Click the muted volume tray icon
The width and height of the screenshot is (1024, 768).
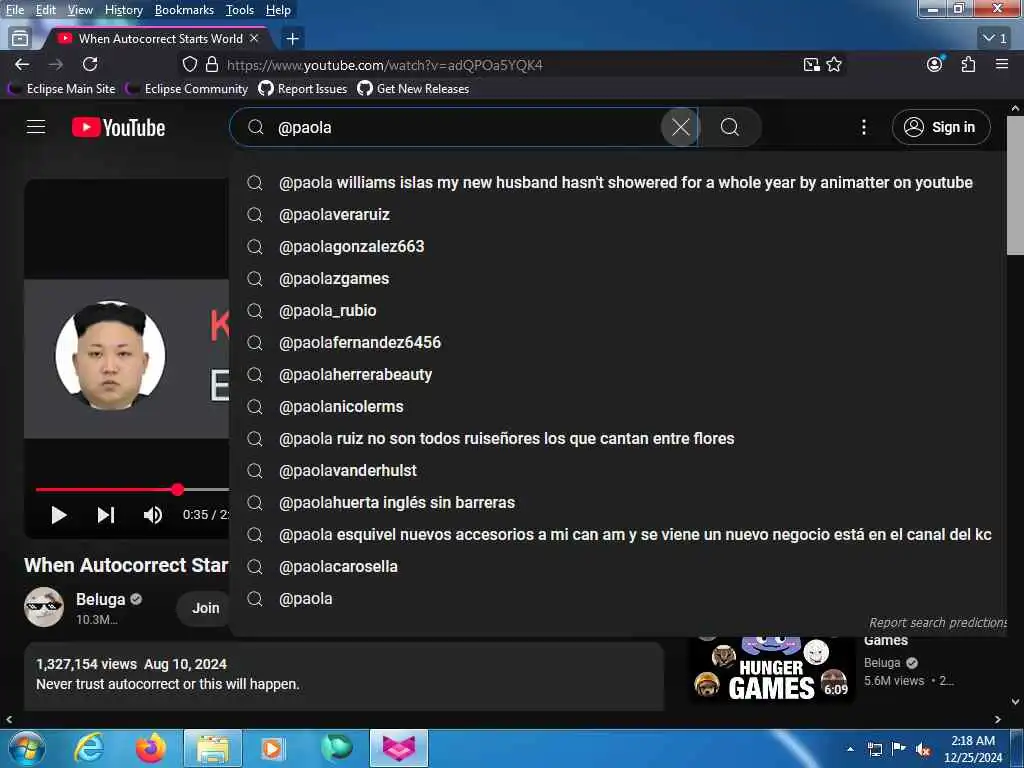(x=923, y=750)
